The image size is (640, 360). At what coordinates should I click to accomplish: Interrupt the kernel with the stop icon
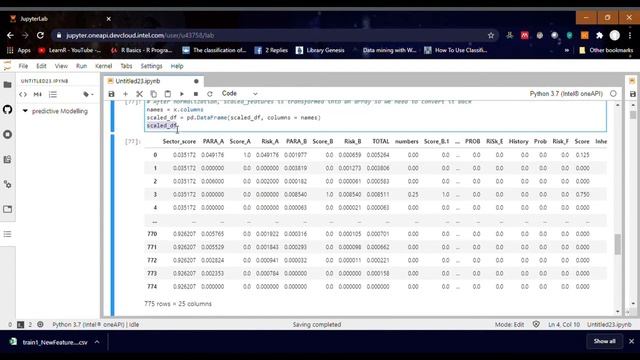pyautogui.click(x=196, y=94)
